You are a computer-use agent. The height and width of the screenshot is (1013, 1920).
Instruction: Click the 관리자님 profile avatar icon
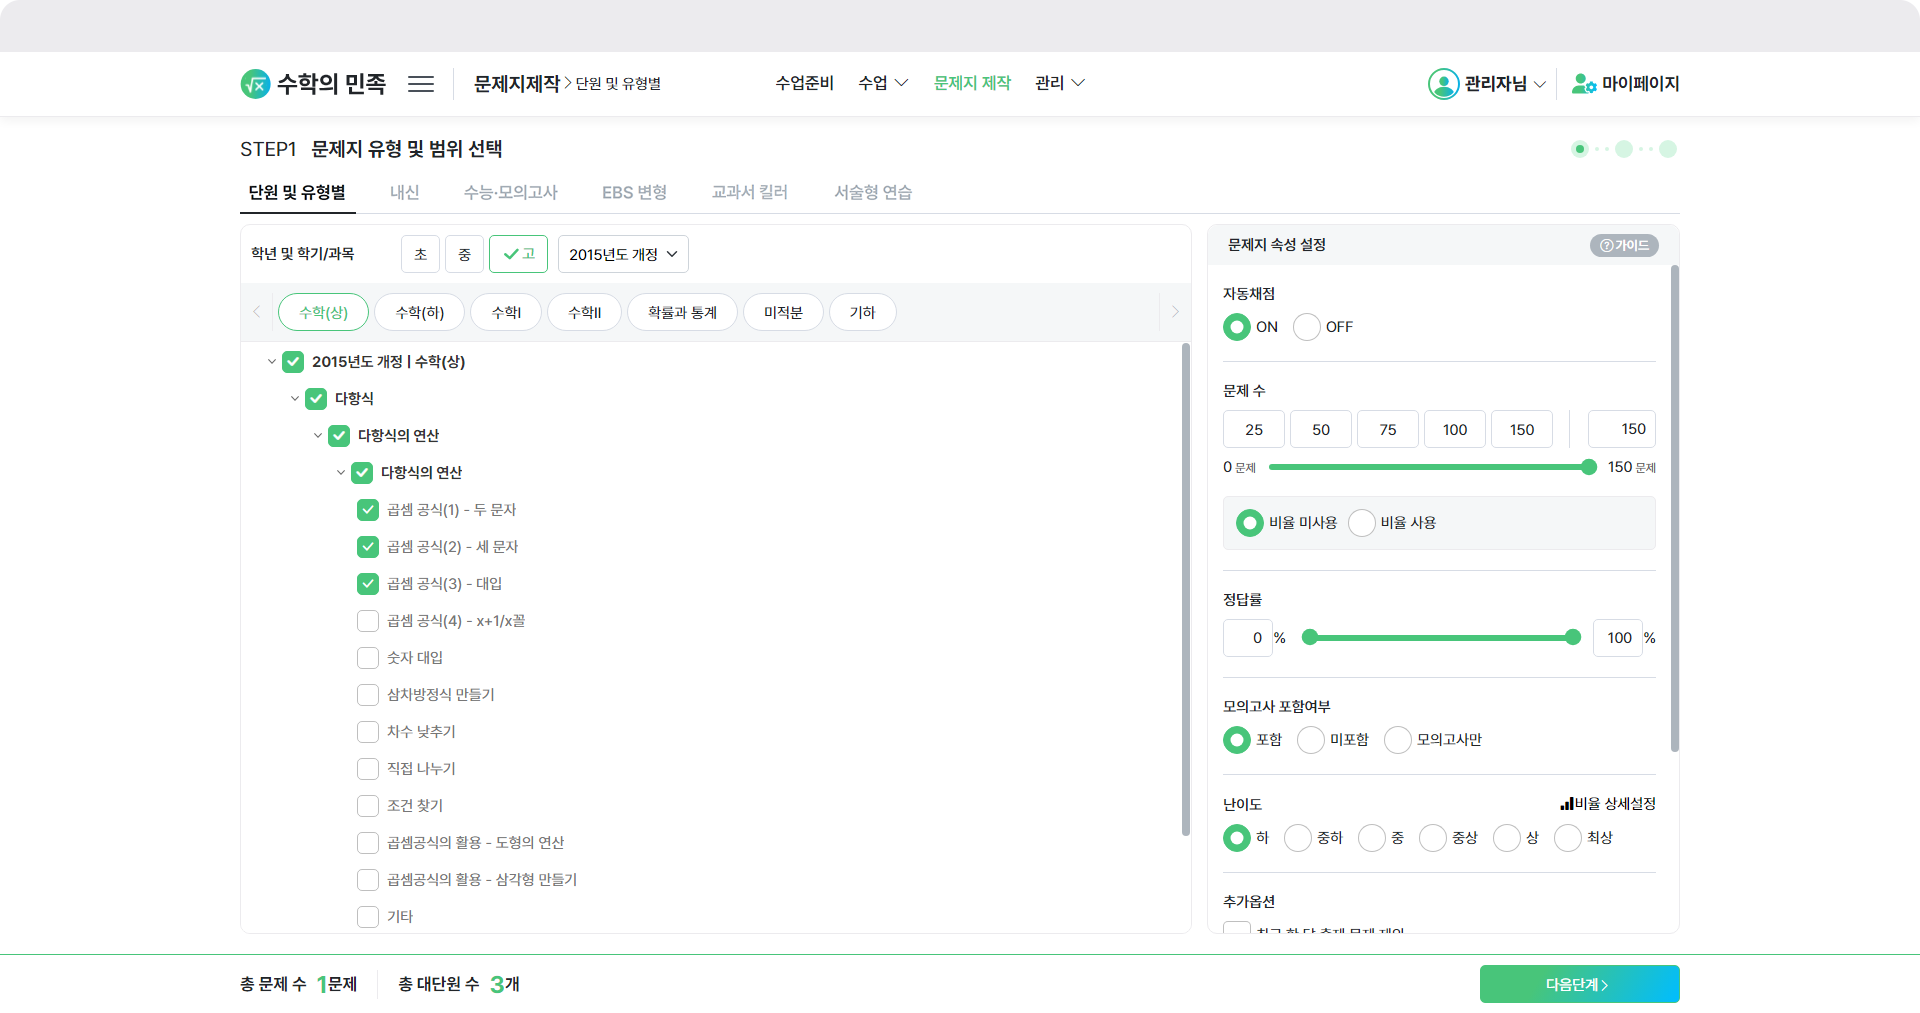[x=1443, y=84]
